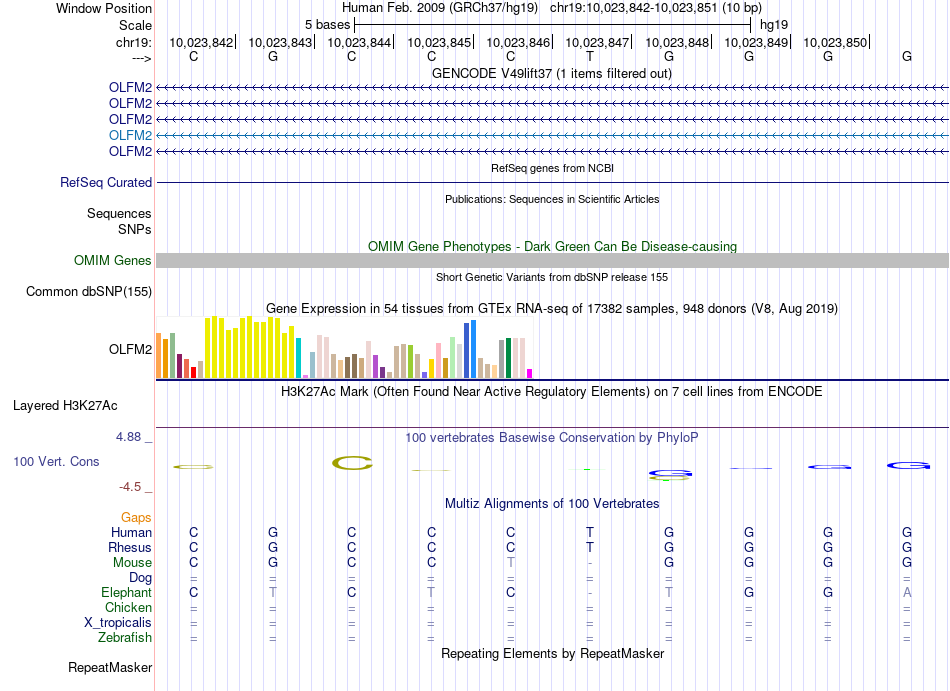Click the cyan bar in the GTEx expression chart
Viewport: 950px width, 691px height.
[299, 359]
